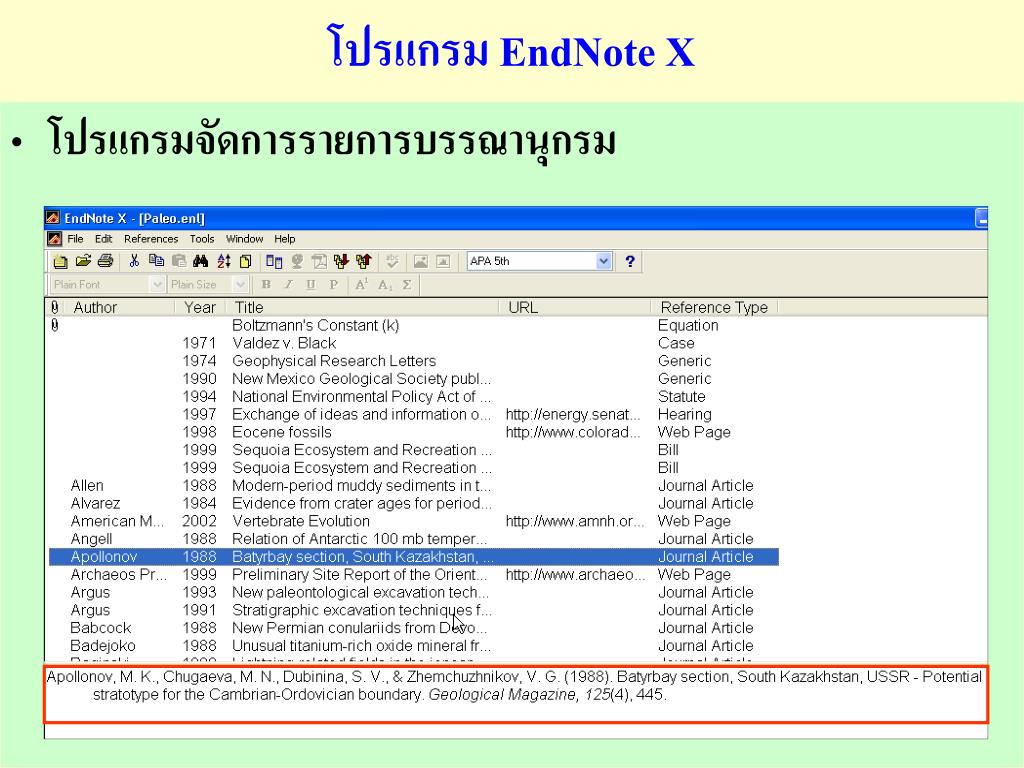Open the Window menu

click(x=244, y=239)
